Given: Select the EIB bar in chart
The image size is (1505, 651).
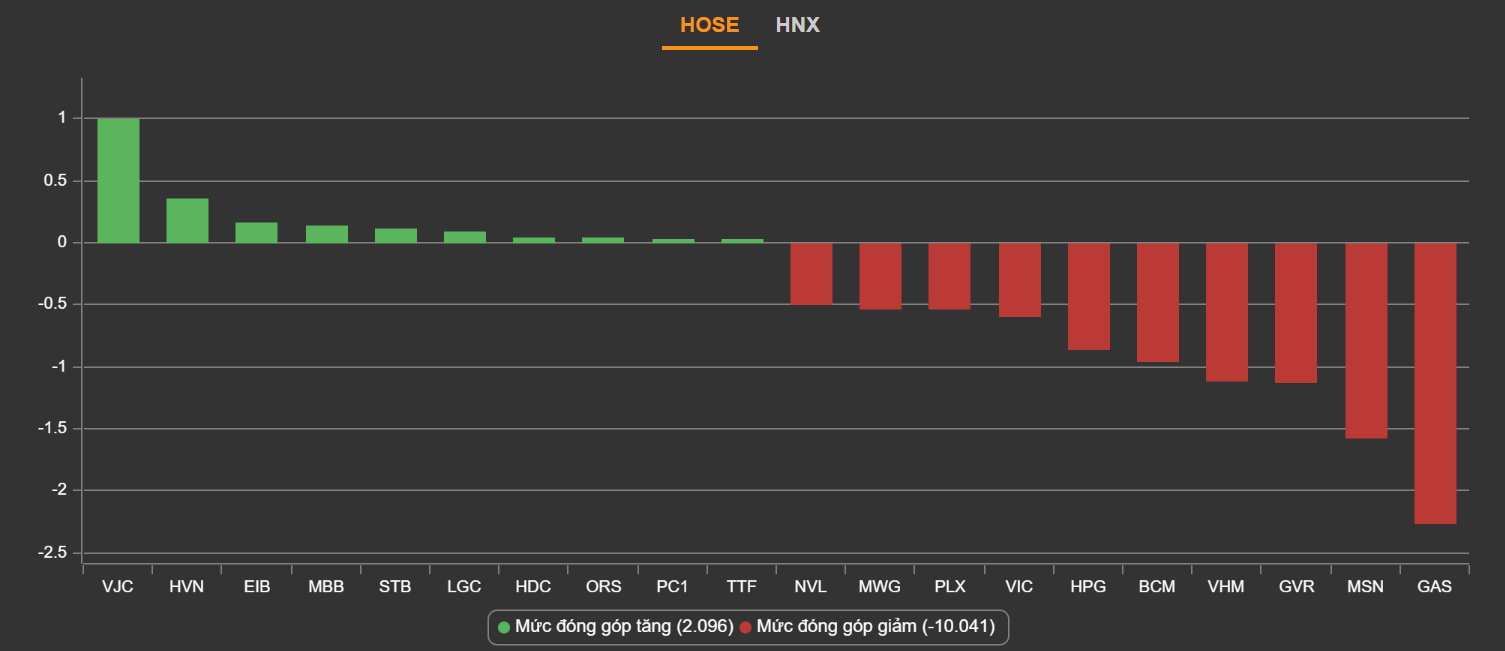Looking at the screenshot, I should [256, 233].
